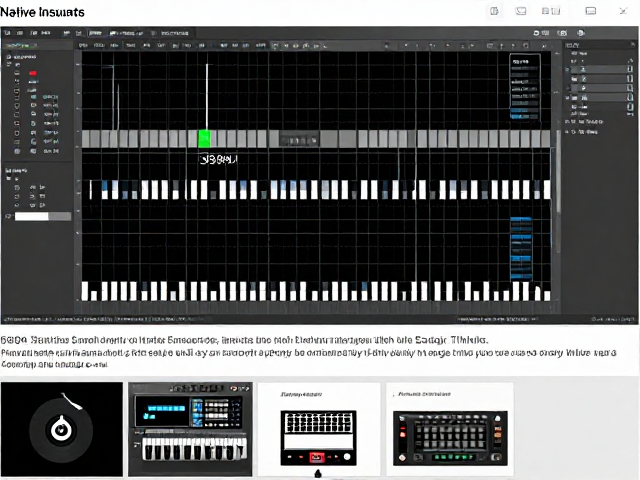Click the Native window title text

42,12
